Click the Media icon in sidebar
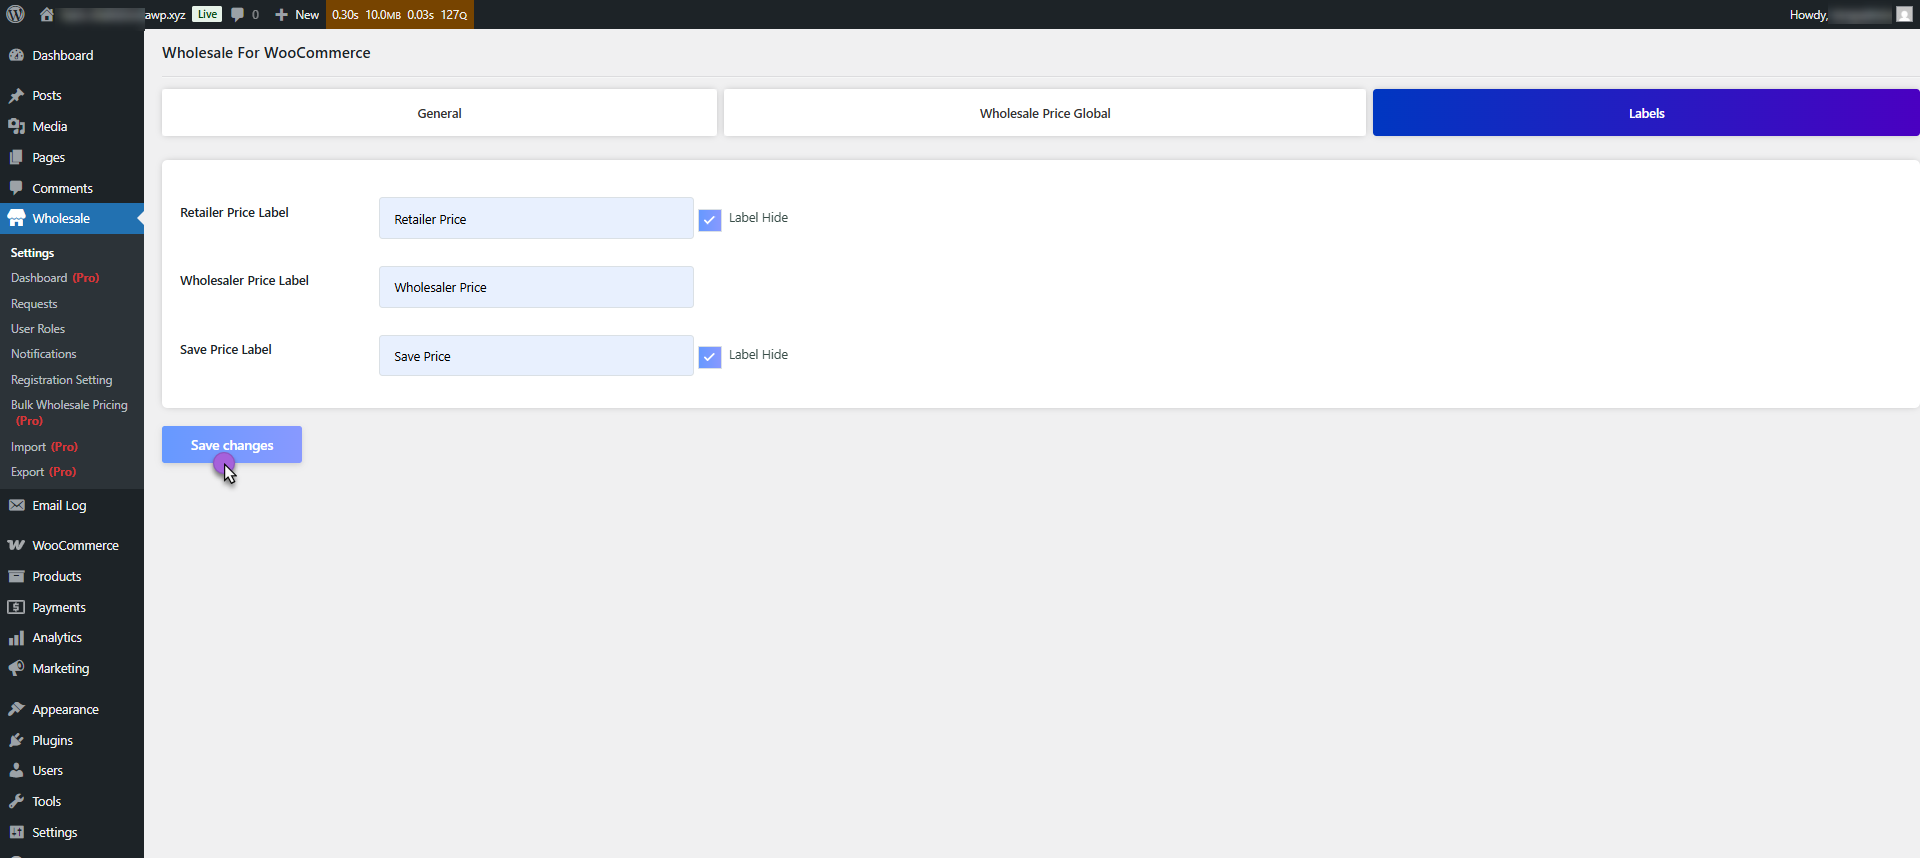Screen dimensions: 1920x858 (x=16, y=127)
